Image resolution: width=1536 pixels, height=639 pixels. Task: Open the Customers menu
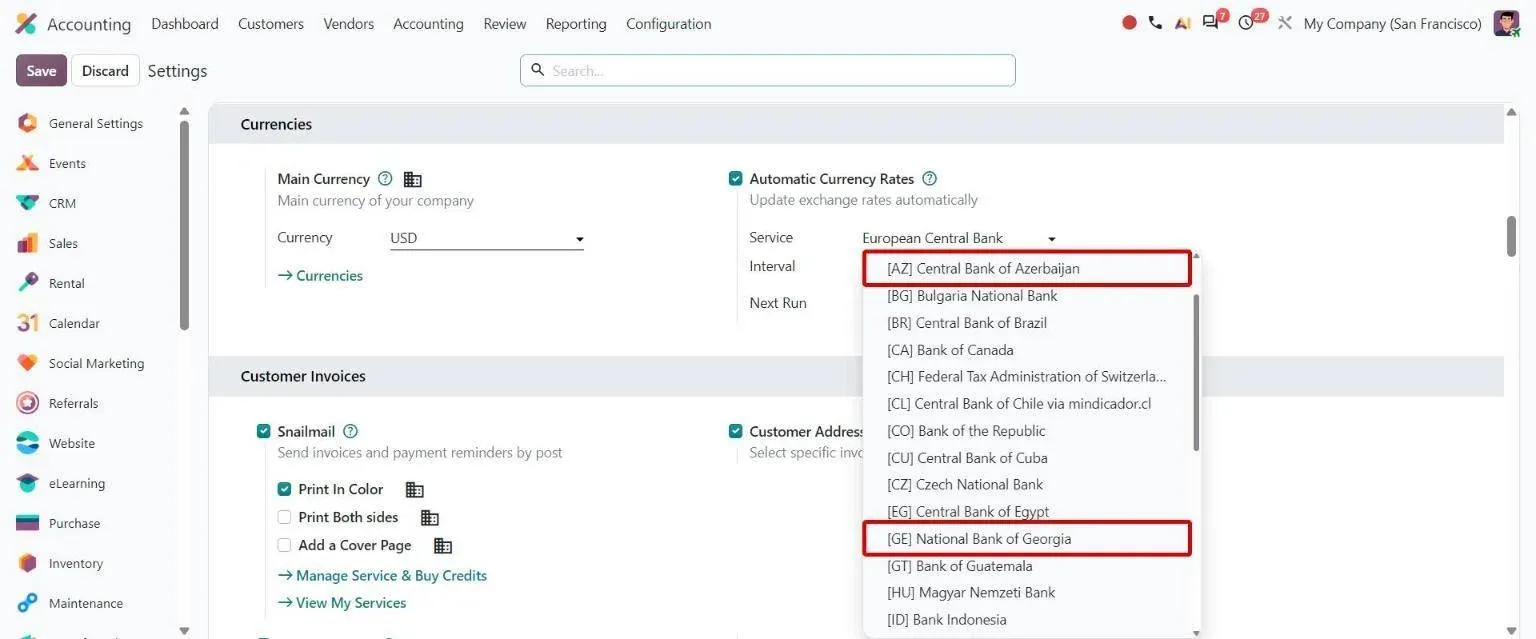click(271, 23)
